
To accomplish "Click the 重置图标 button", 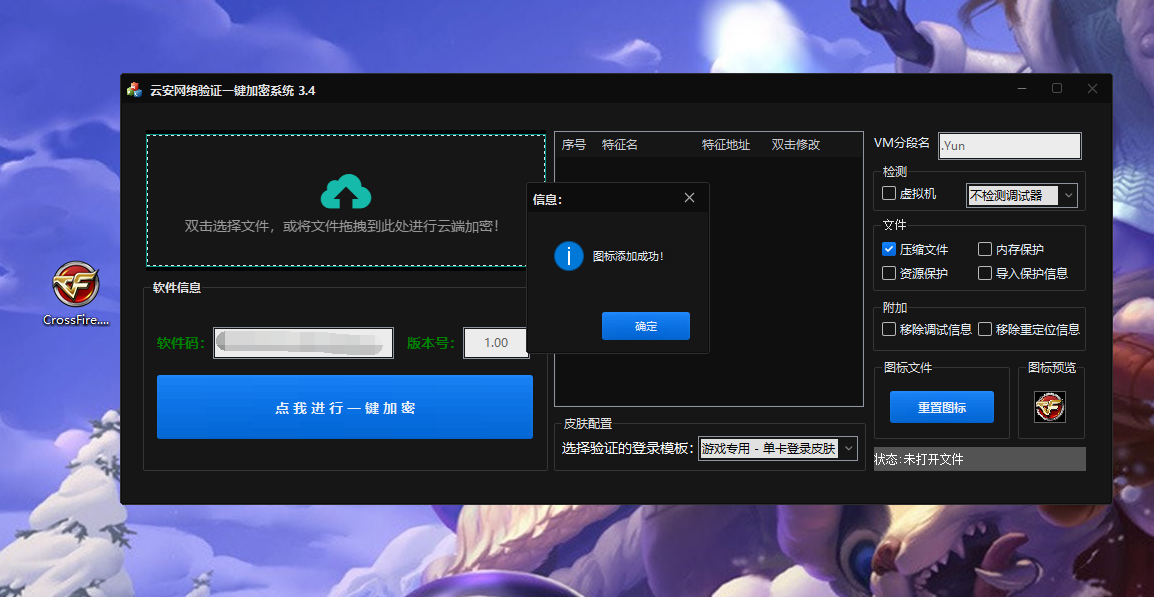I will 941,407.
